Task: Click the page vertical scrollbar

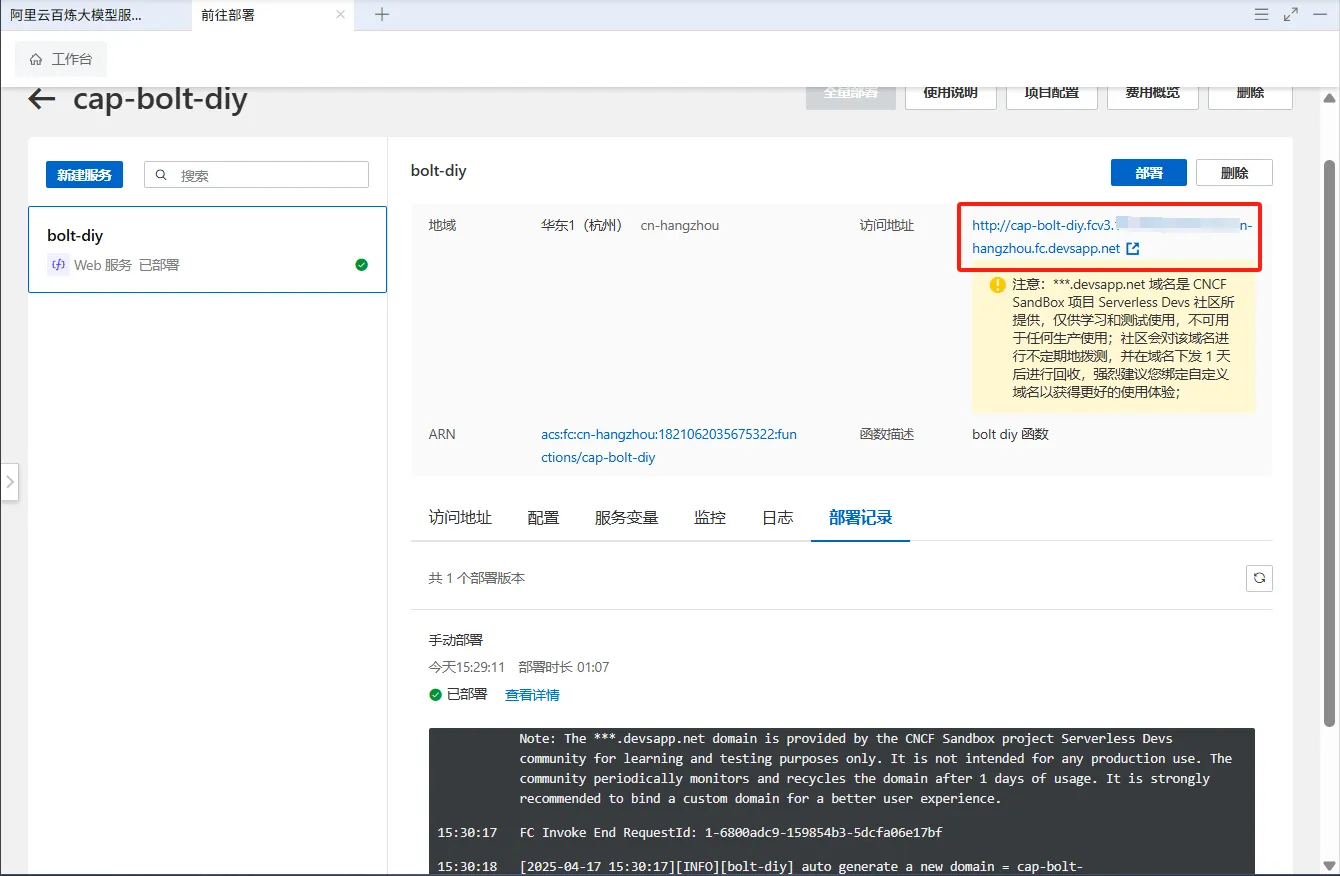Action: (1329, 444)
